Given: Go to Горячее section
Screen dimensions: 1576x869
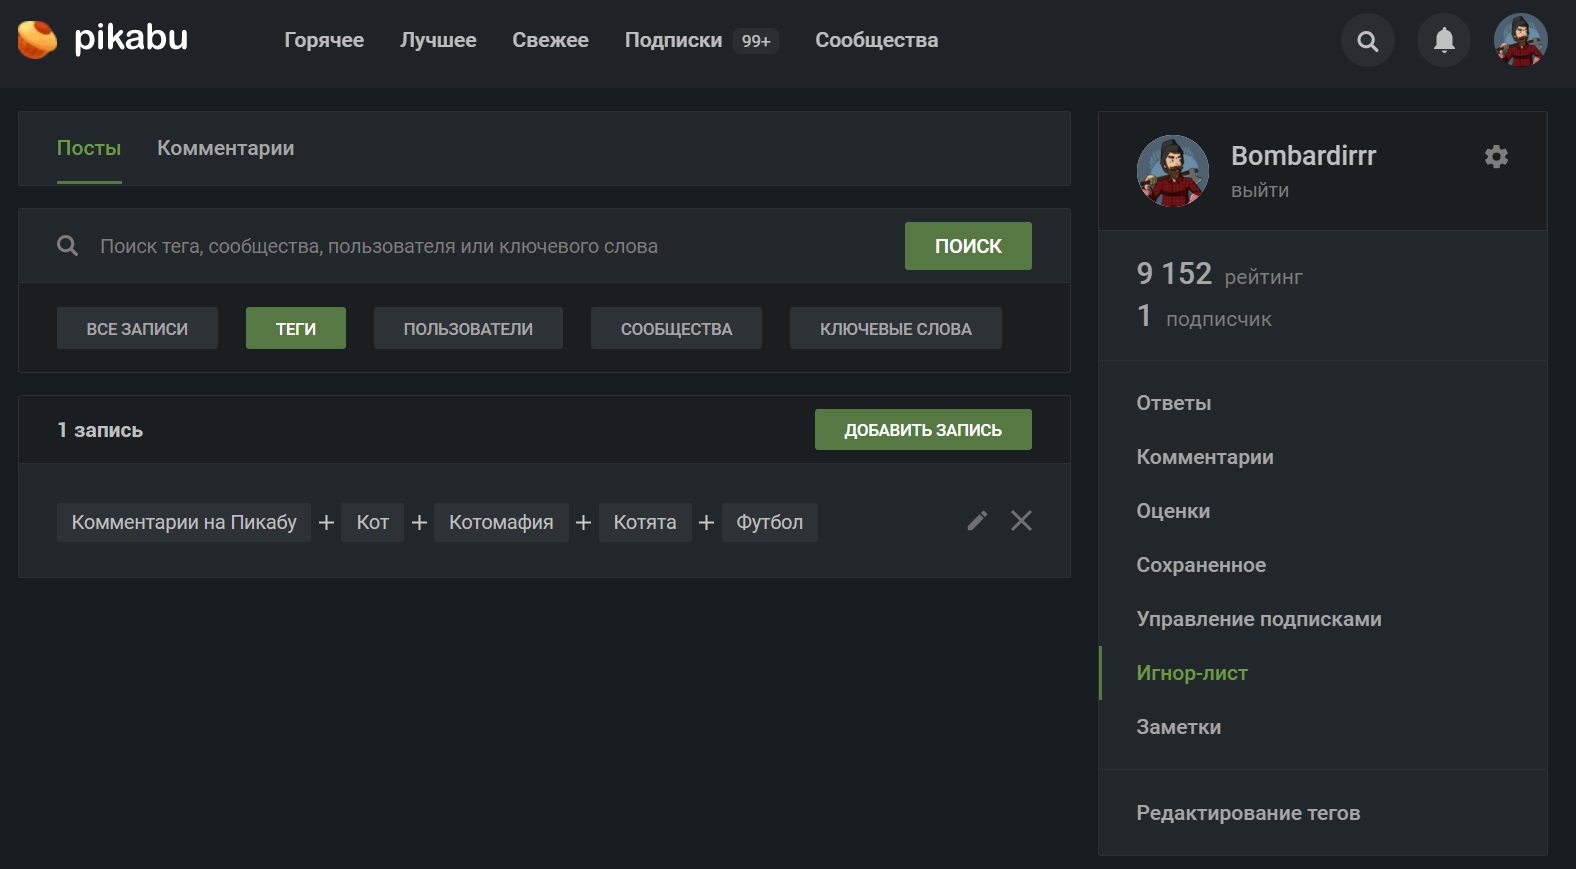Looking at the screenshot, I should 324,40.
